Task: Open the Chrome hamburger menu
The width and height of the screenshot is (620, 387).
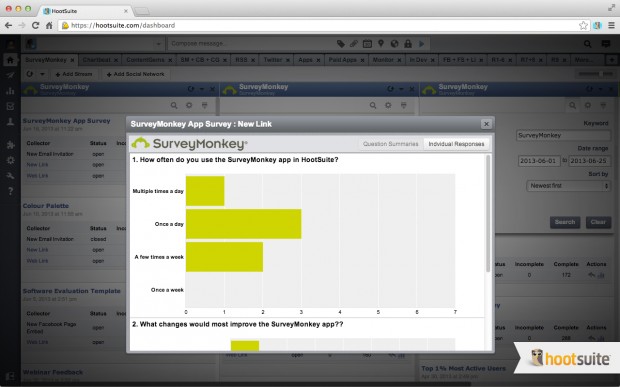Action: (x=611, y=25)
